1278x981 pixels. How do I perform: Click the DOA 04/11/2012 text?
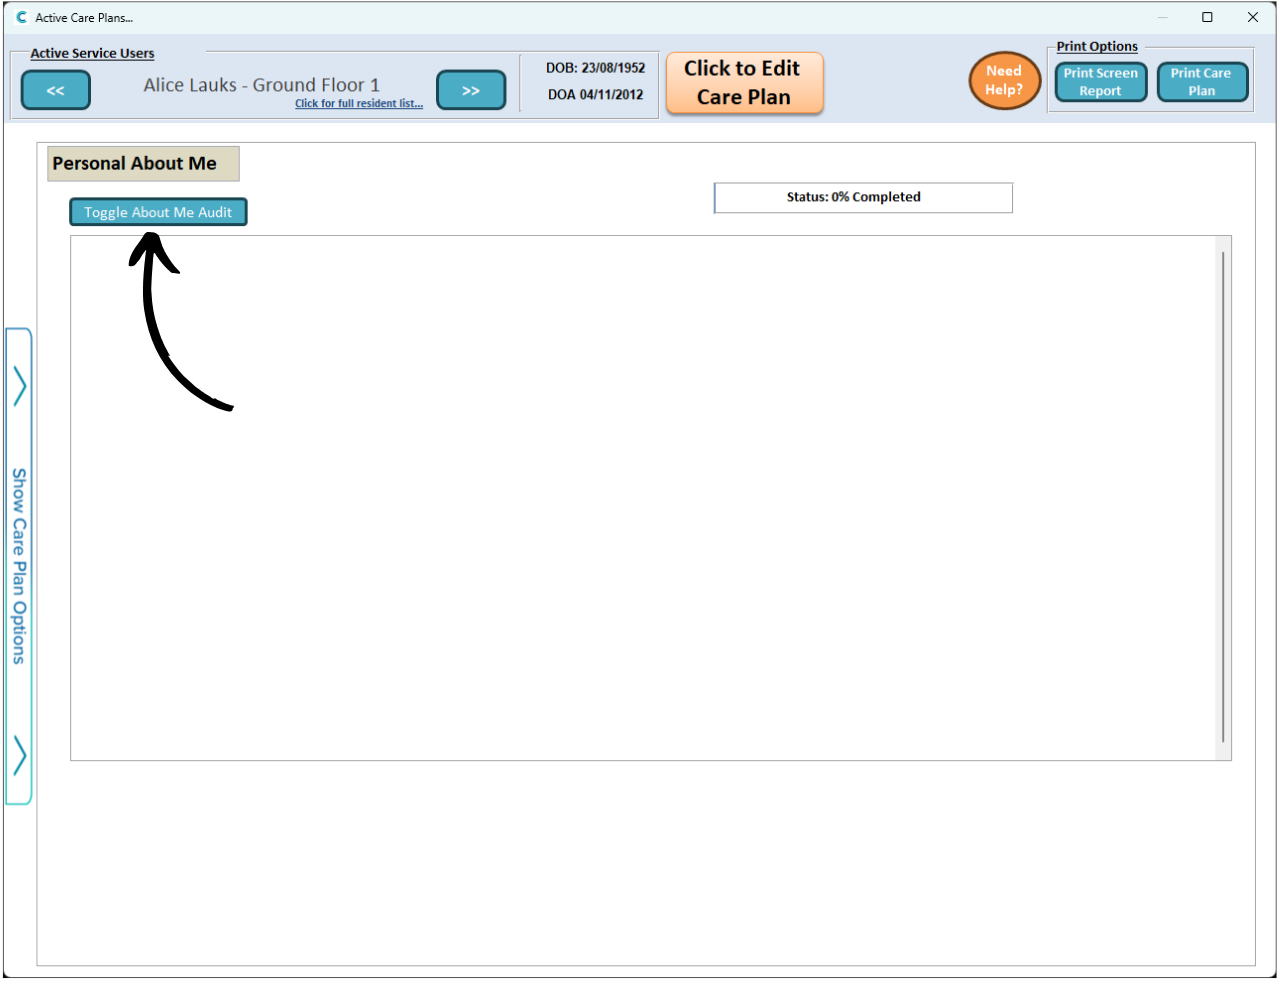tap(595, 95)
